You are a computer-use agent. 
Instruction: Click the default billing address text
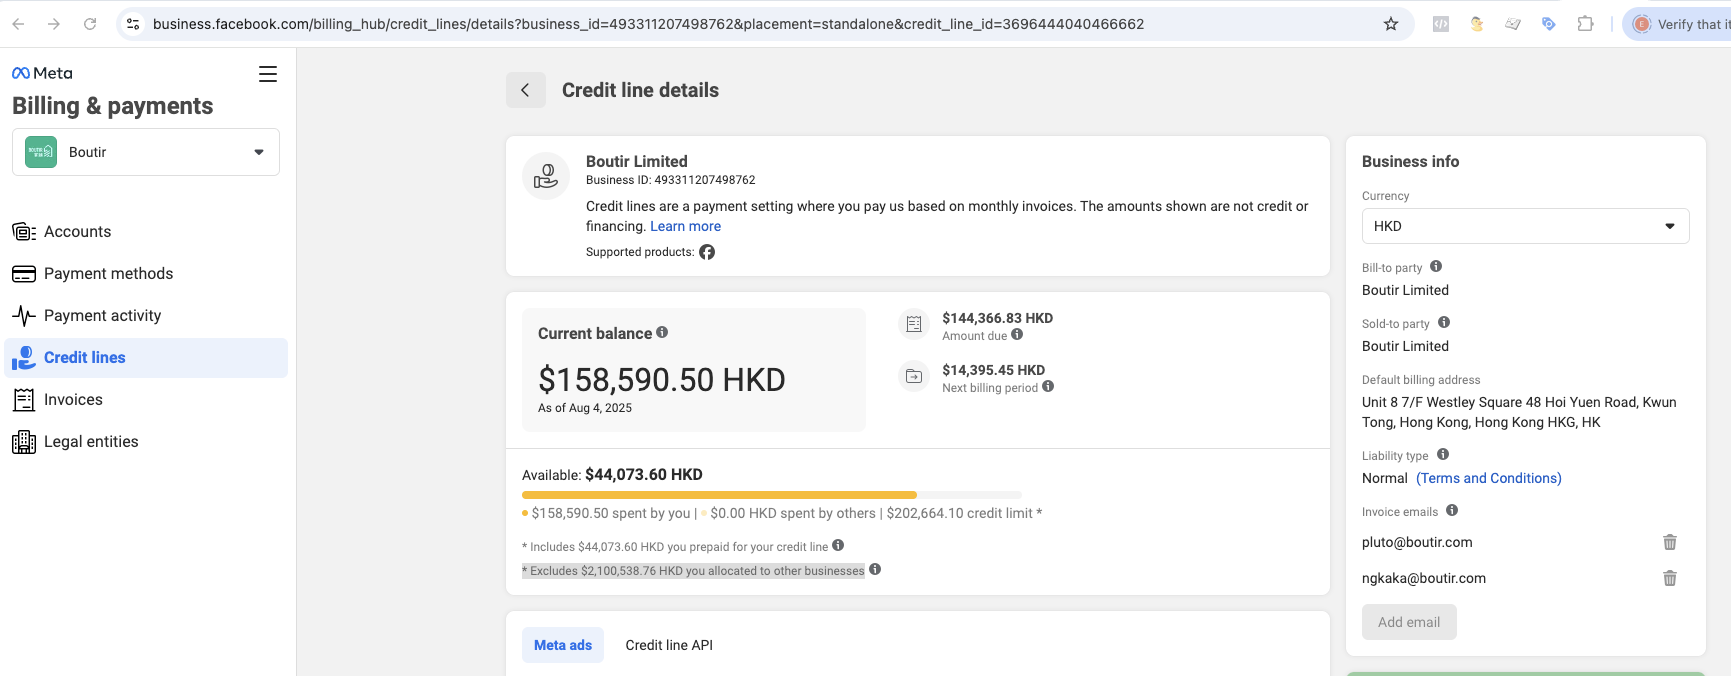pyautogui.click(x=1519, y=412)
